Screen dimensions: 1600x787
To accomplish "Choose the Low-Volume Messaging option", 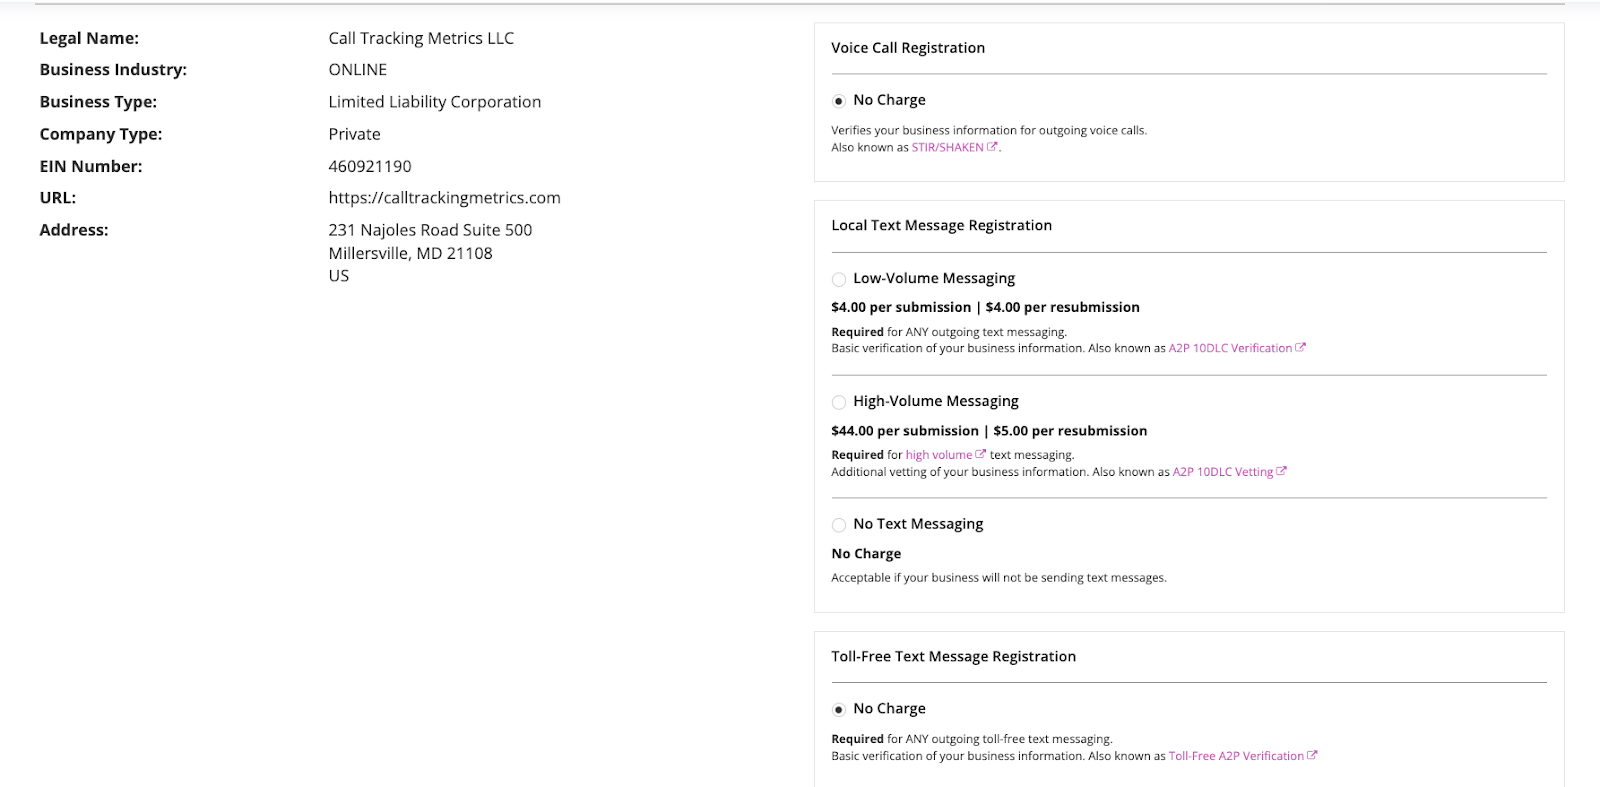I will click(839, 279).
